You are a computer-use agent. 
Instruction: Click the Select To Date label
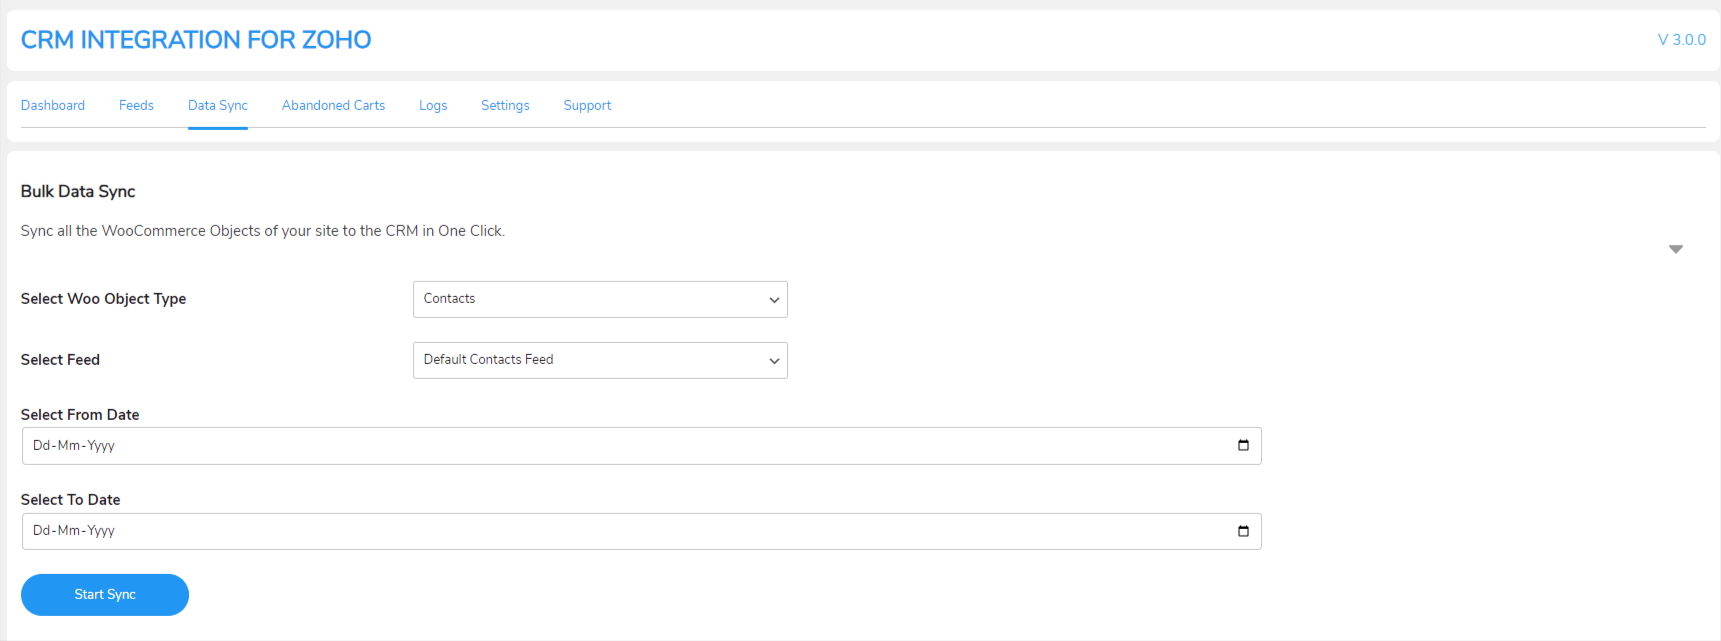click(x=70, y=500)
